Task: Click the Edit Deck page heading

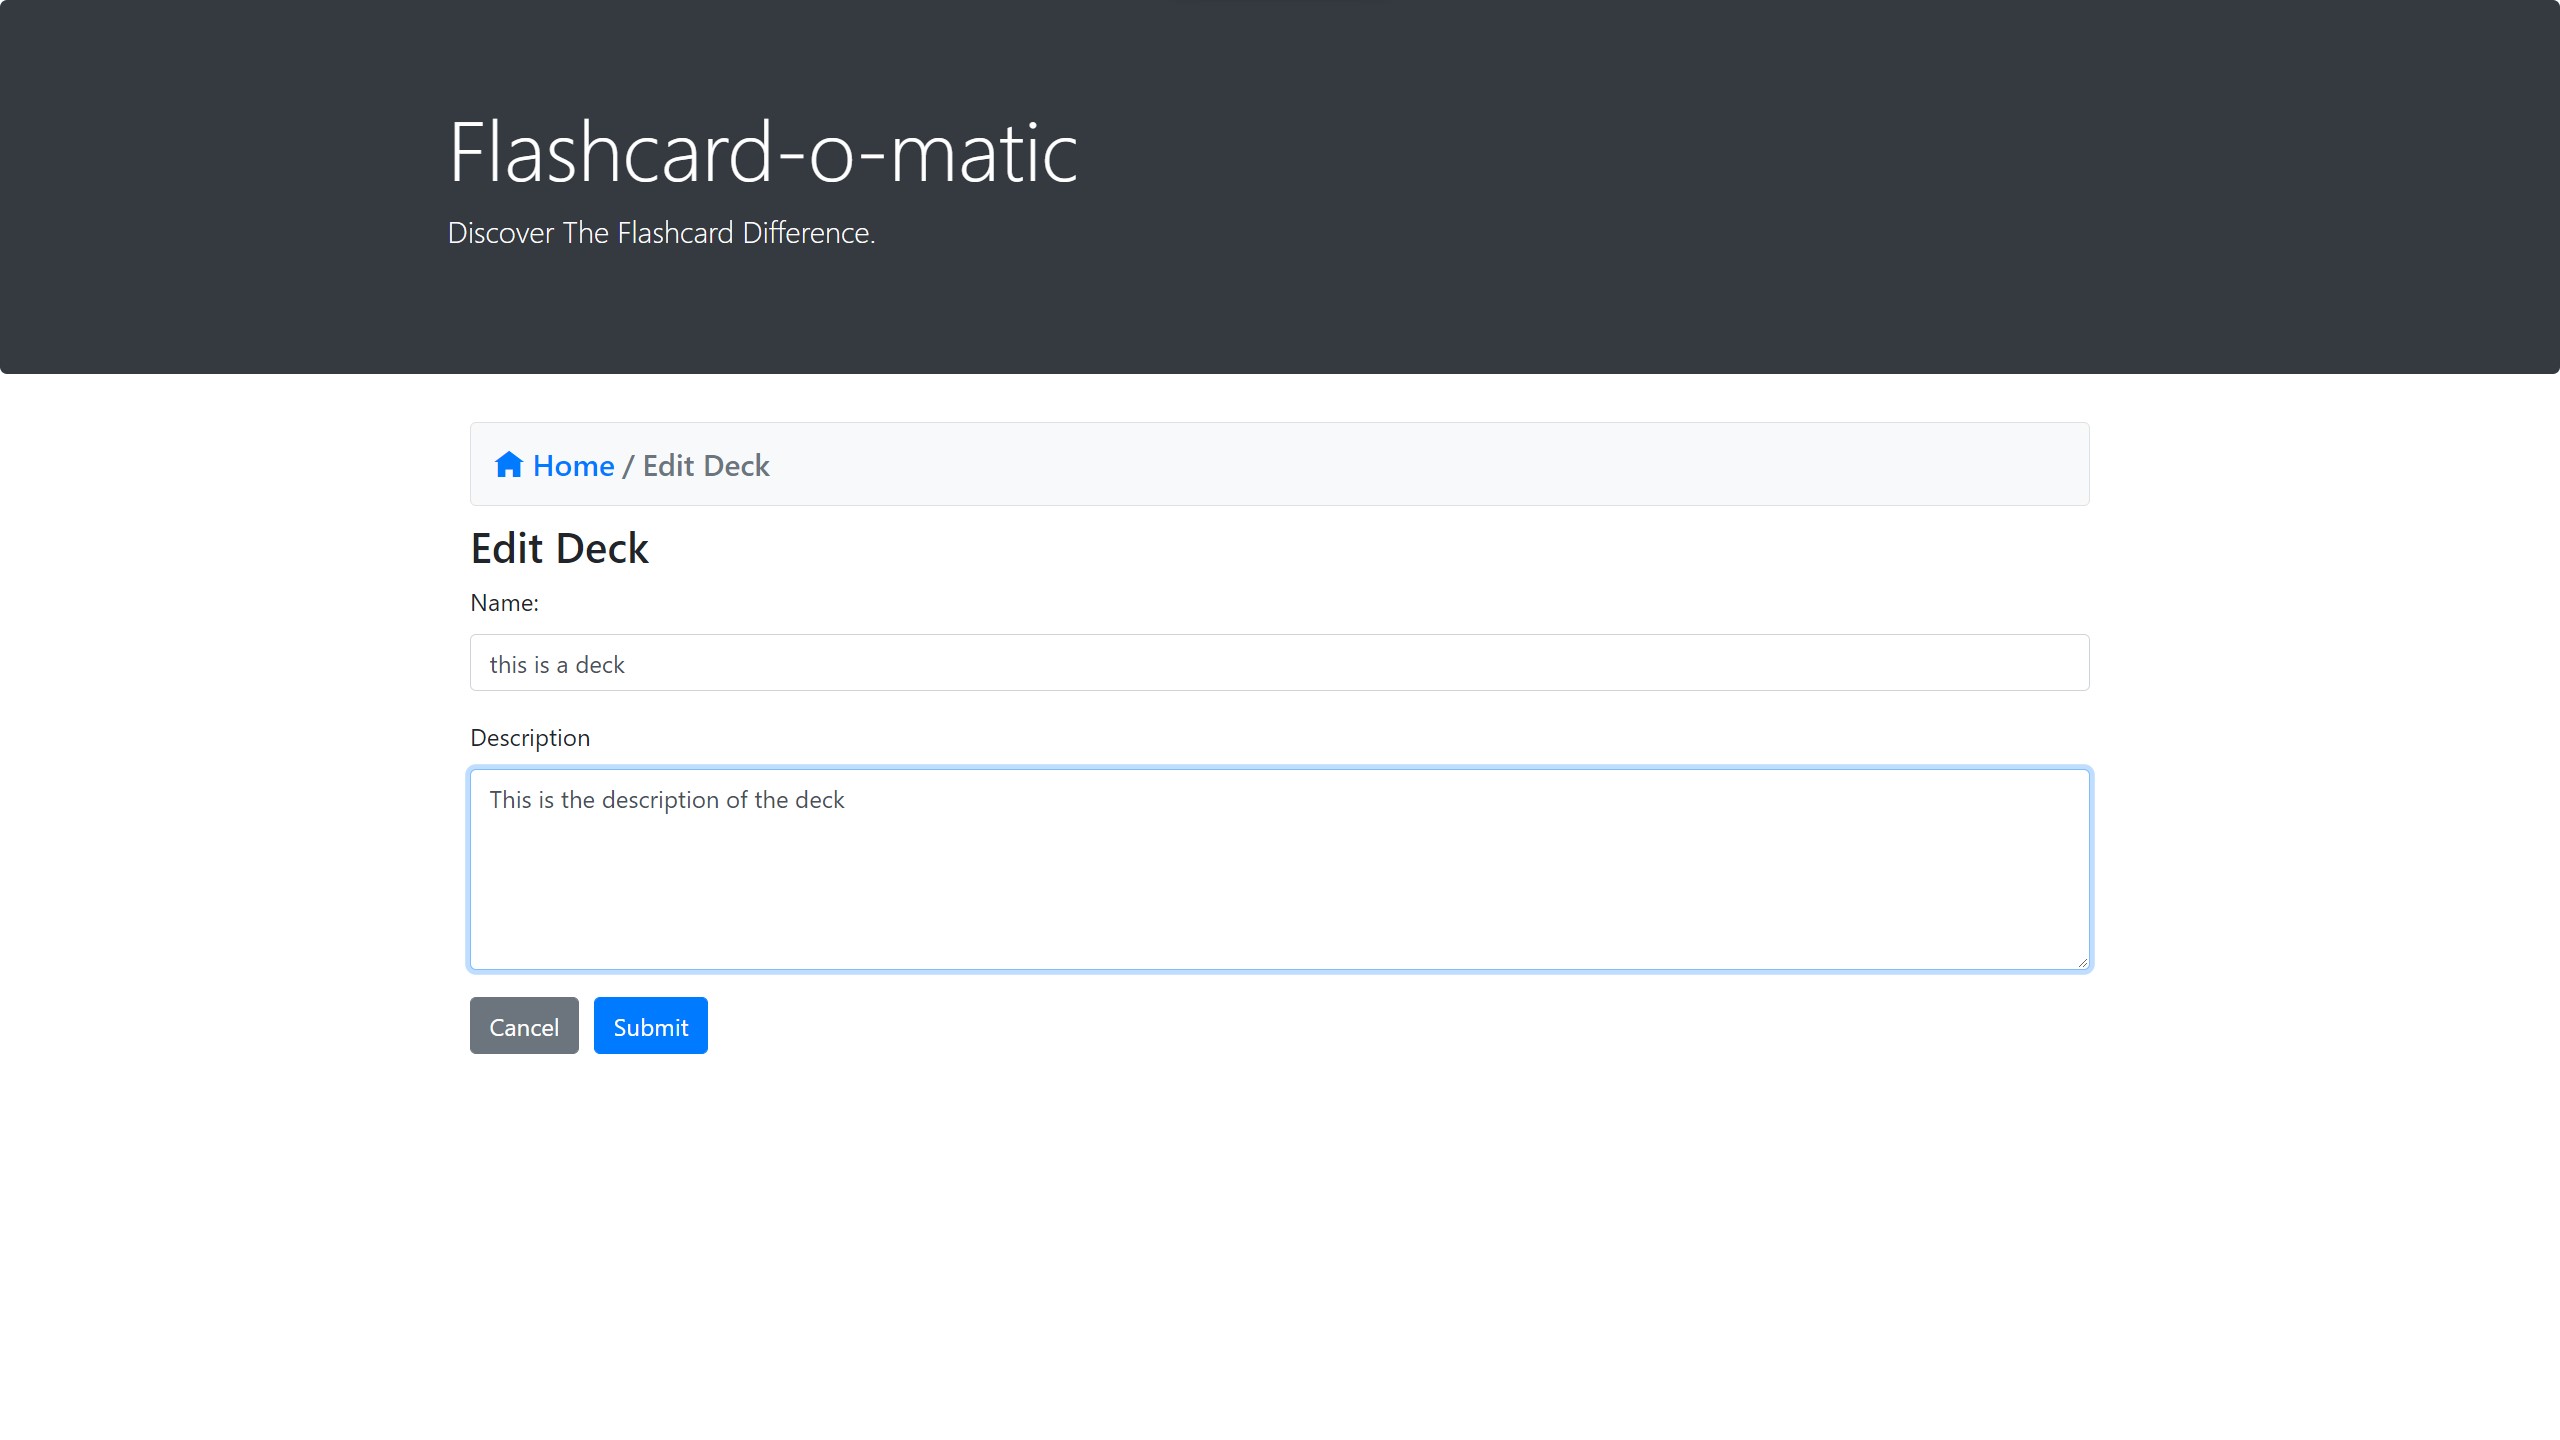Action: coord(559,548)
